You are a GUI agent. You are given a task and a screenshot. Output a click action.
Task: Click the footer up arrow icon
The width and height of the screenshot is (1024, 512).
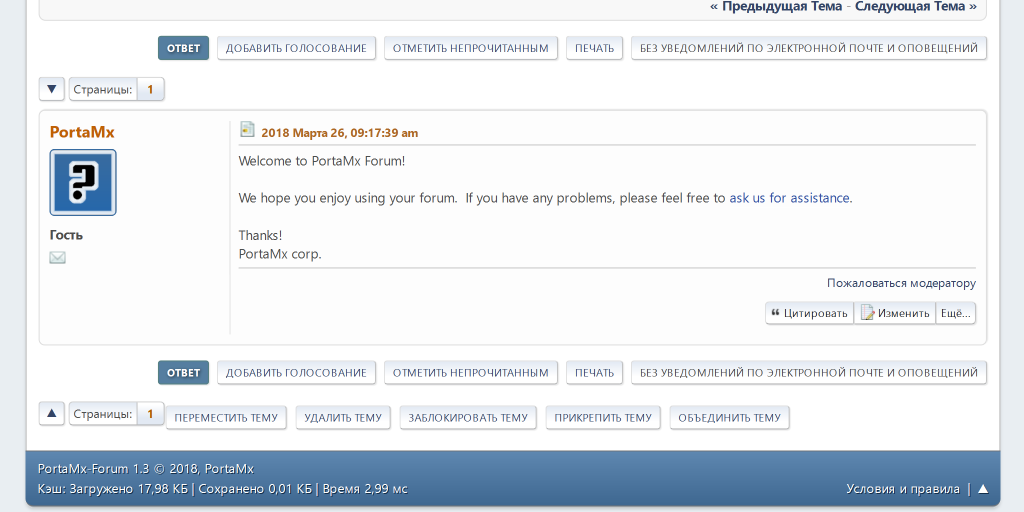pos(983,489)
